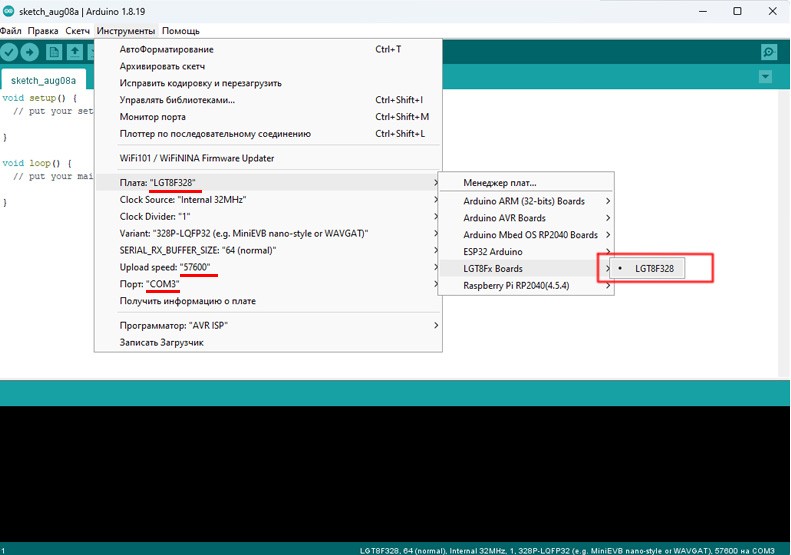Click the Verify sketch checkmark icon
Viewport: 791px width, 555px height.
(x=10, y=52)
